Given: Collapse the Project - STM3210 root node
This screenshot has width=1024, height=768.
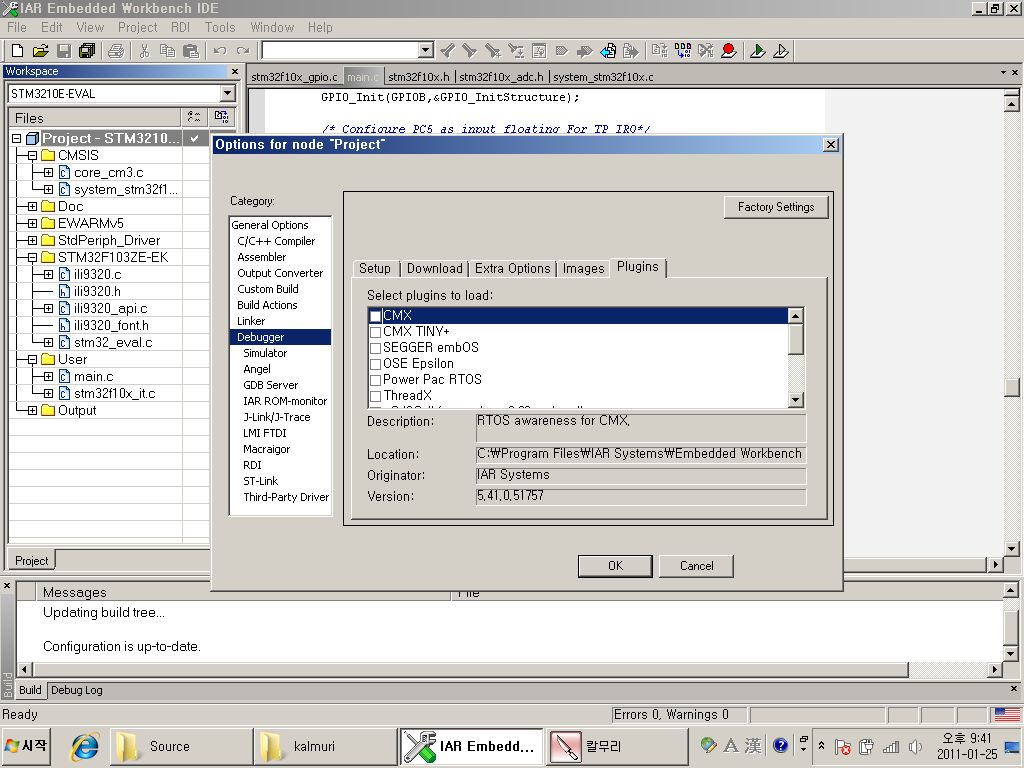Looking at the screenshot, I should click(16, 138).
